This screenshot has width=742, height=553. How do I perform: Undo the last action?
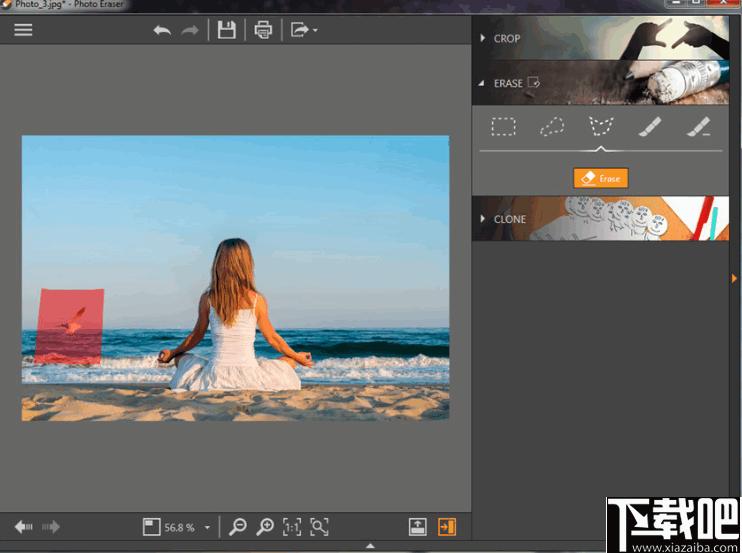pyautogui.click(x=162, y=31)
